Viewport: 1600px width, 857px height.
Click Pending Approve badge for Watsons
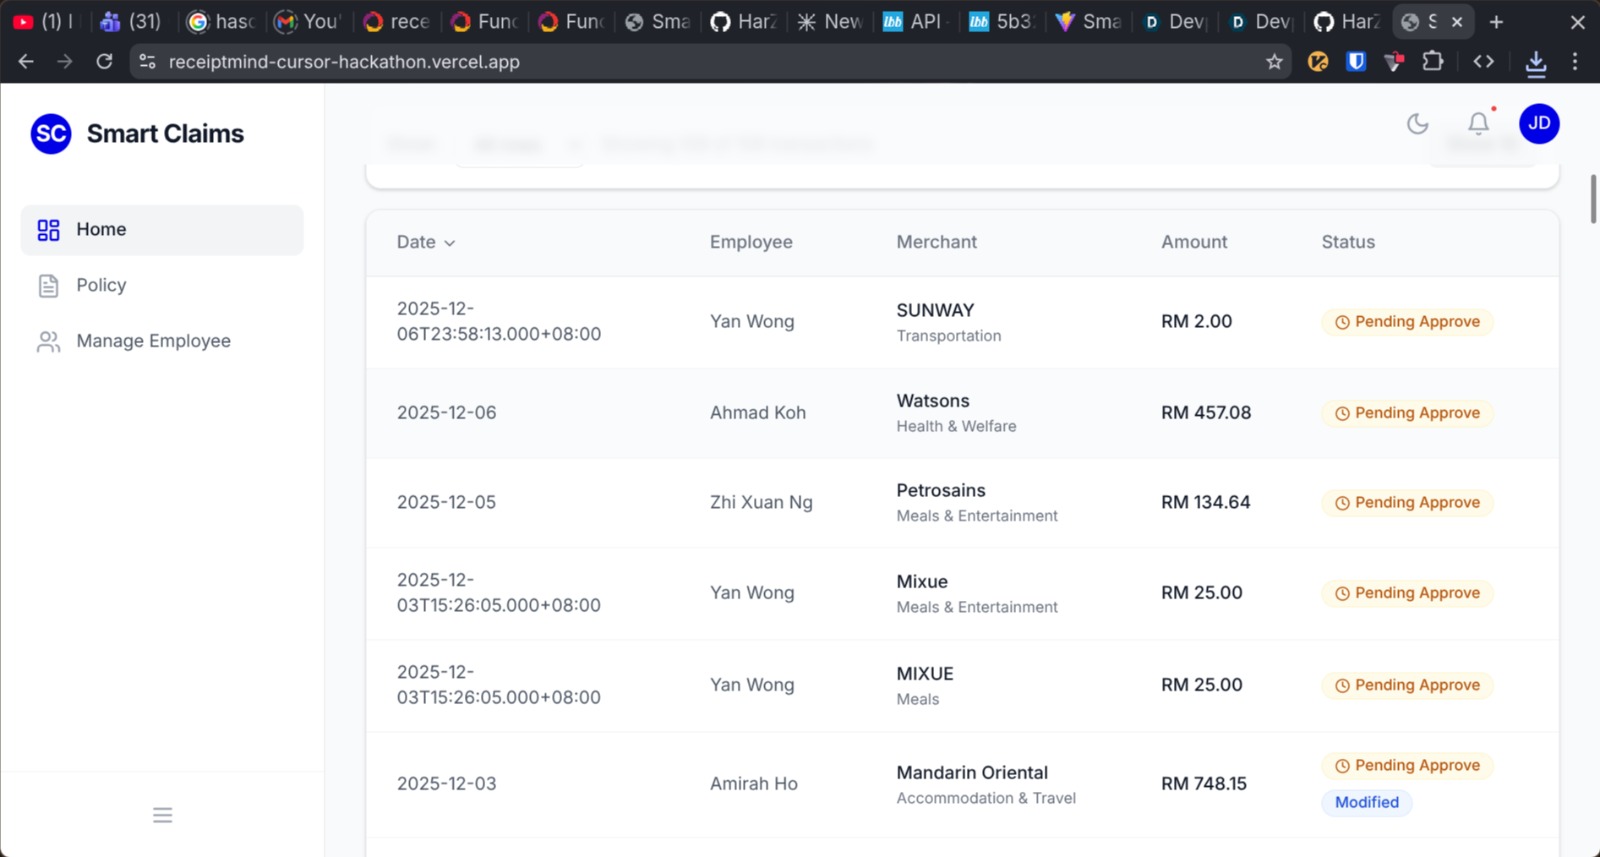(1407, 413)
